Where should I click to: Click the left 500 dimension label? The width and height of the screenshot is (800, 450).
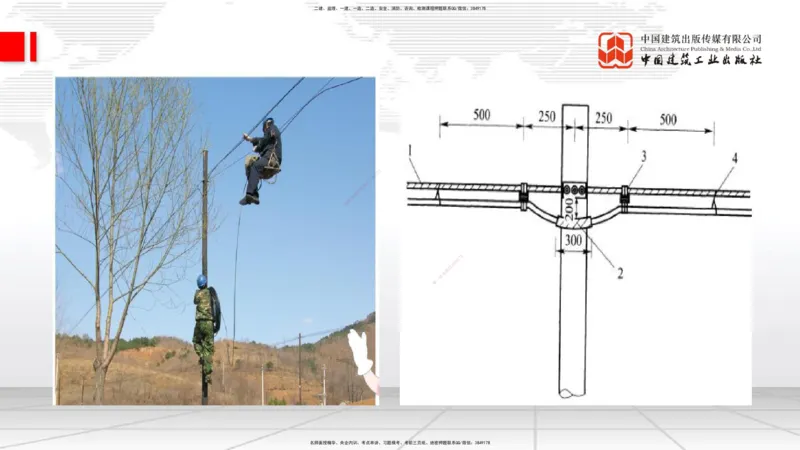(x=481, y=115)
